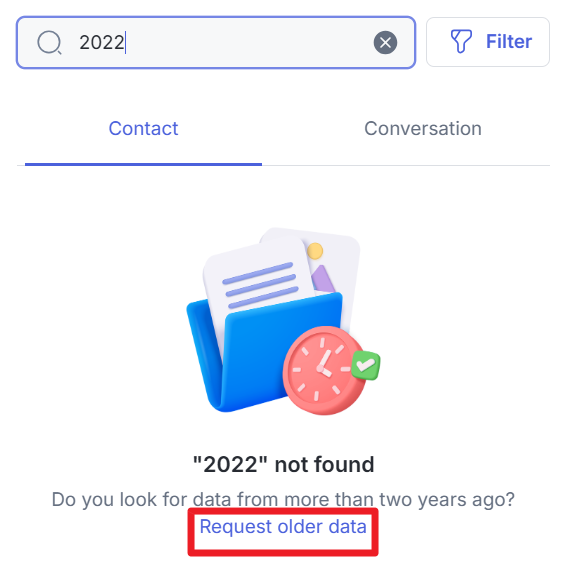Switch to the Conversation tab

click(423, 129)
